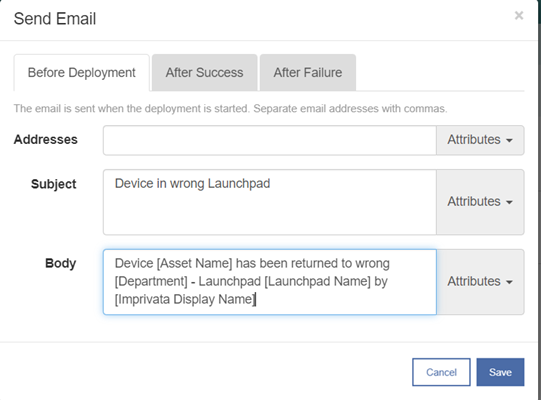
Task: Click the Send Email dialog title
Action: [x=55, y=19]
